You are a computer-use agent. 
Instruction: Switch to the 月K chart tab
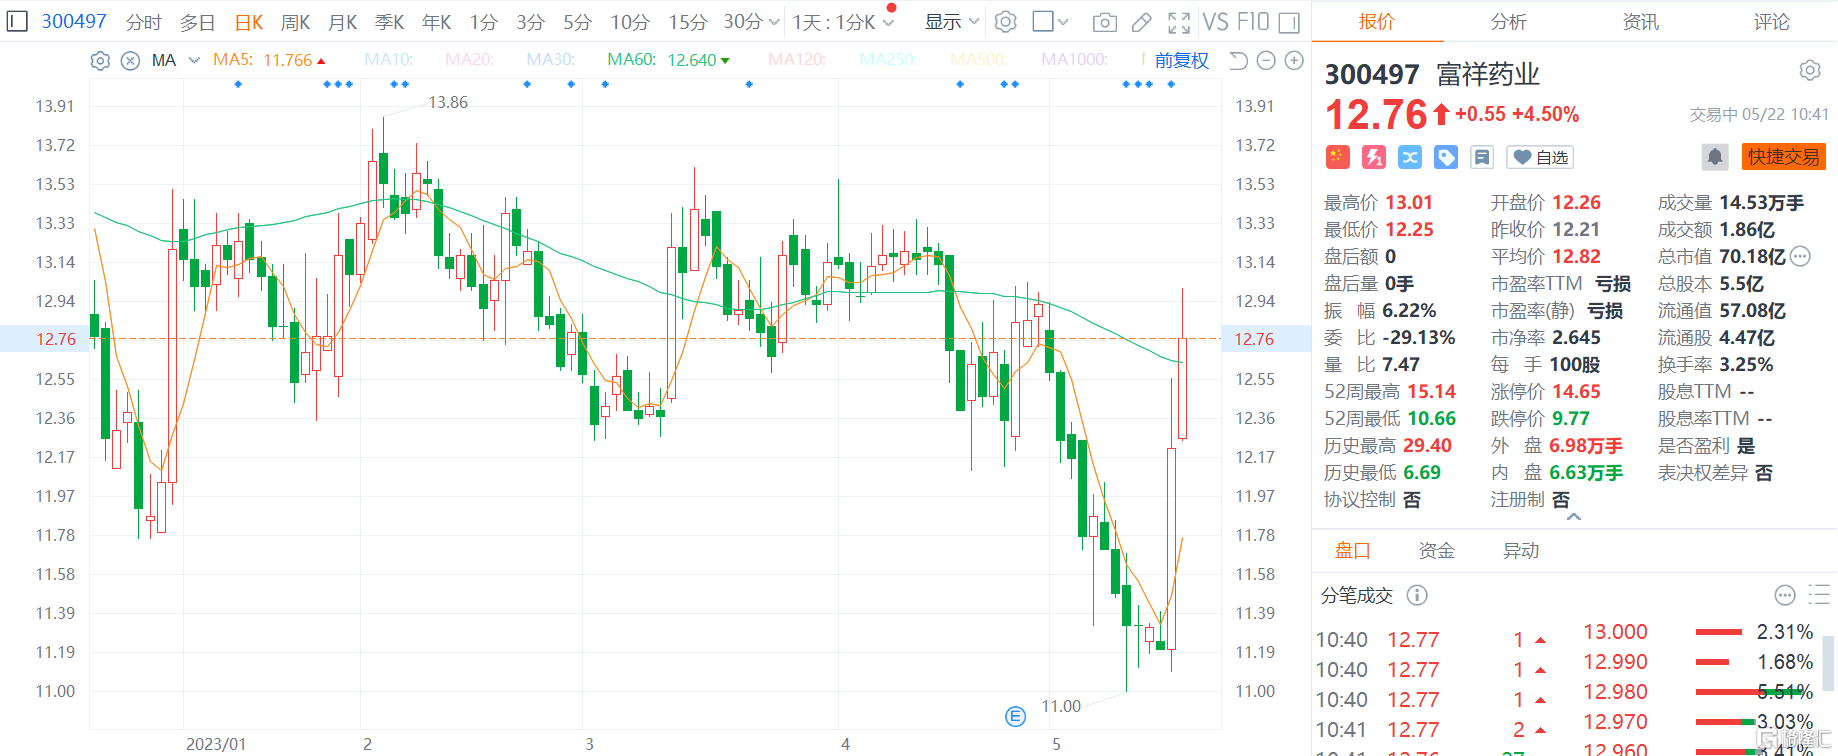(343, 22)
